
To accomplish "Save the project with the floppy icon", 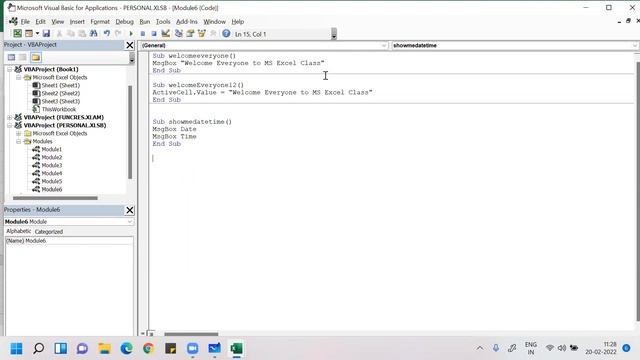I will click(x=46, y=34).
